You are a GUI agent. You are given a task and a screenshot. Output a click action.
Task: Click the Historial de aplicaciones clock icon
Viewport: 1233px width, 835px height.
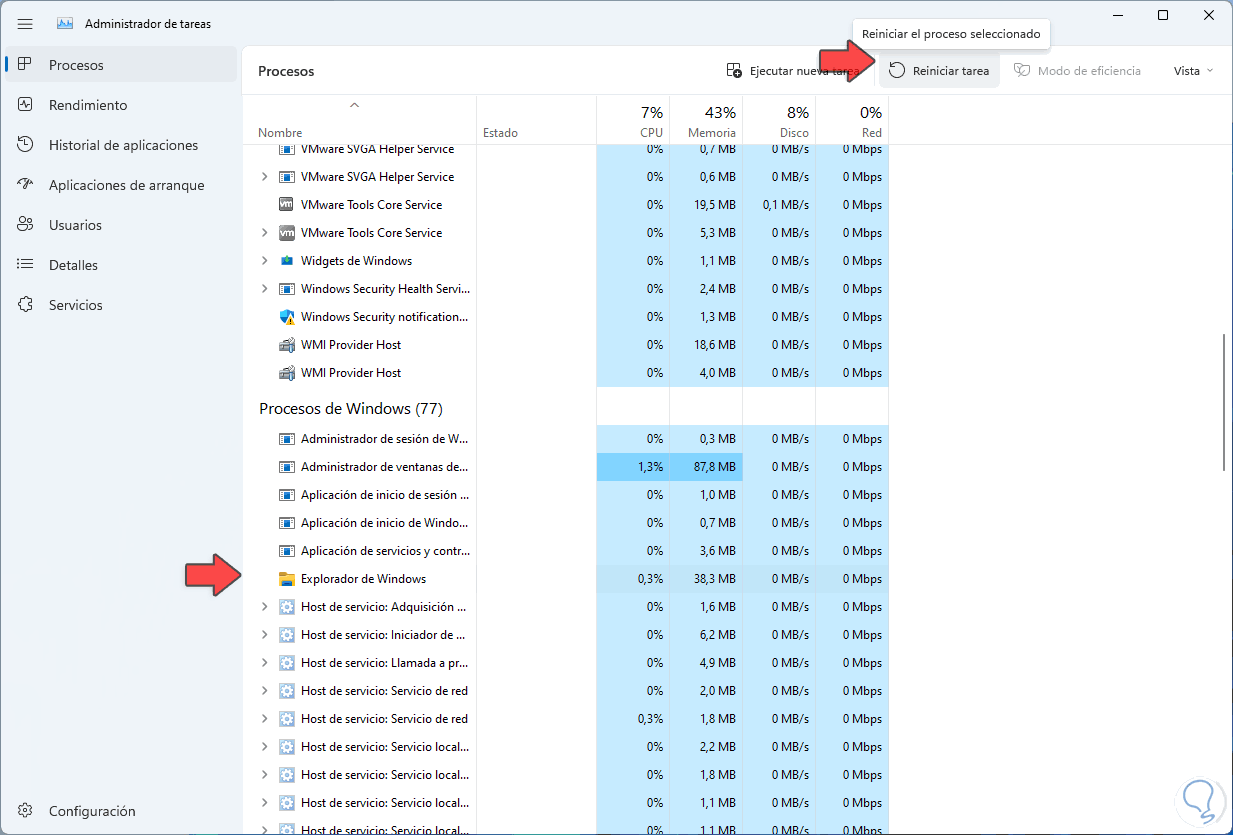point(26,145)
